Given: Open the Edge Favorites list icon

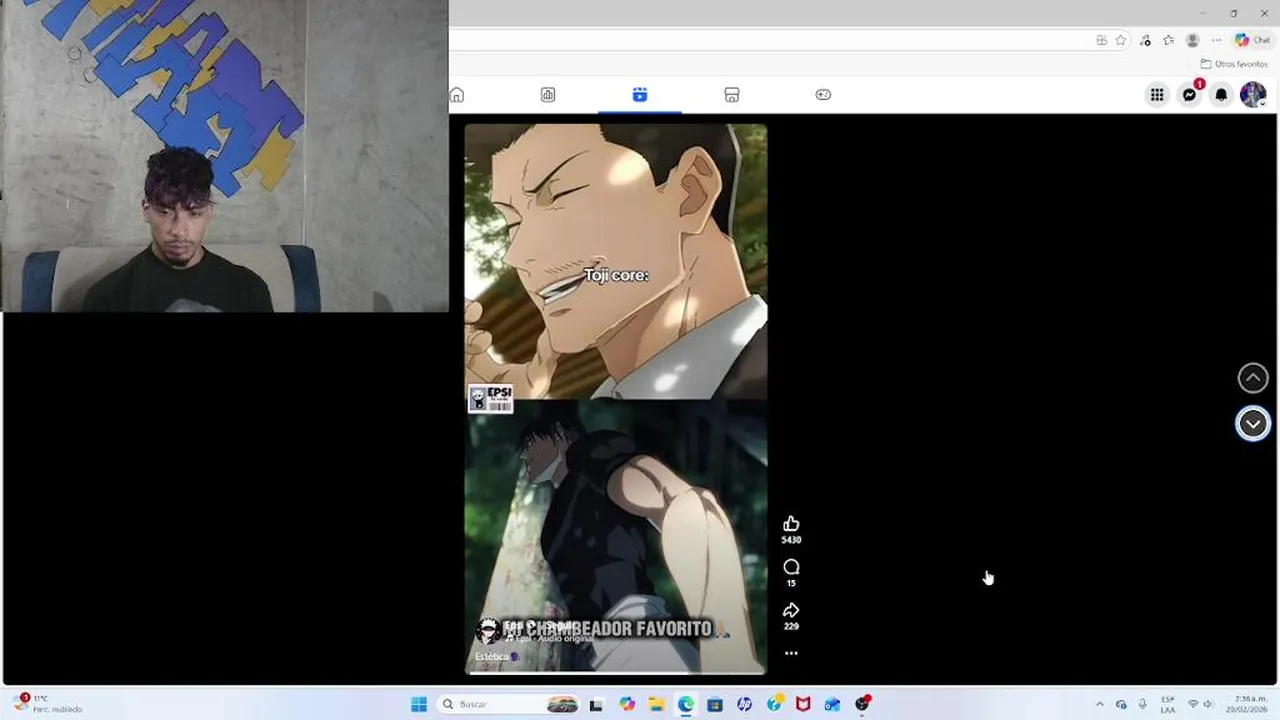Looking at the screenshot, I should click(1168, 40).
